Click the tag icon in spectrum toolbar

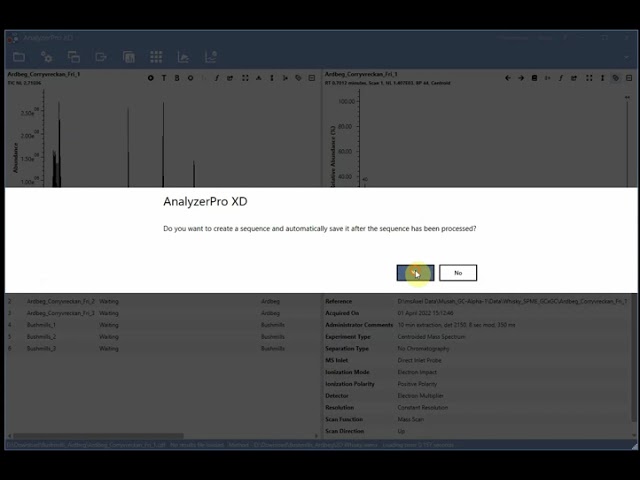click(x=616, y=78)
